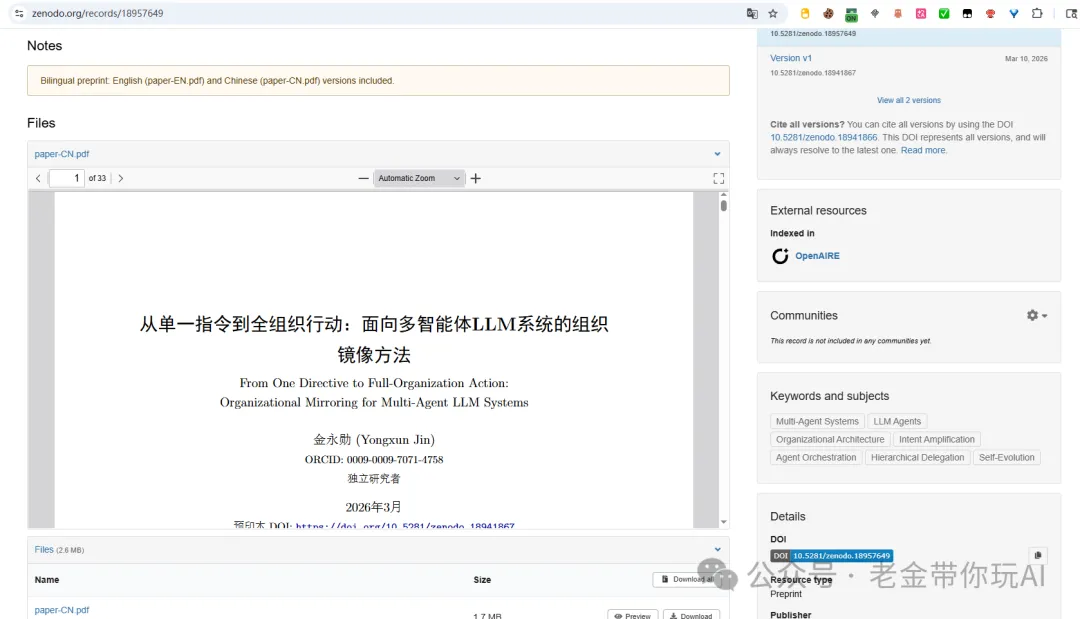This screenshot has height=619, width=1080.
Task: Click the browser address bar URL
Action: point(97,13)
